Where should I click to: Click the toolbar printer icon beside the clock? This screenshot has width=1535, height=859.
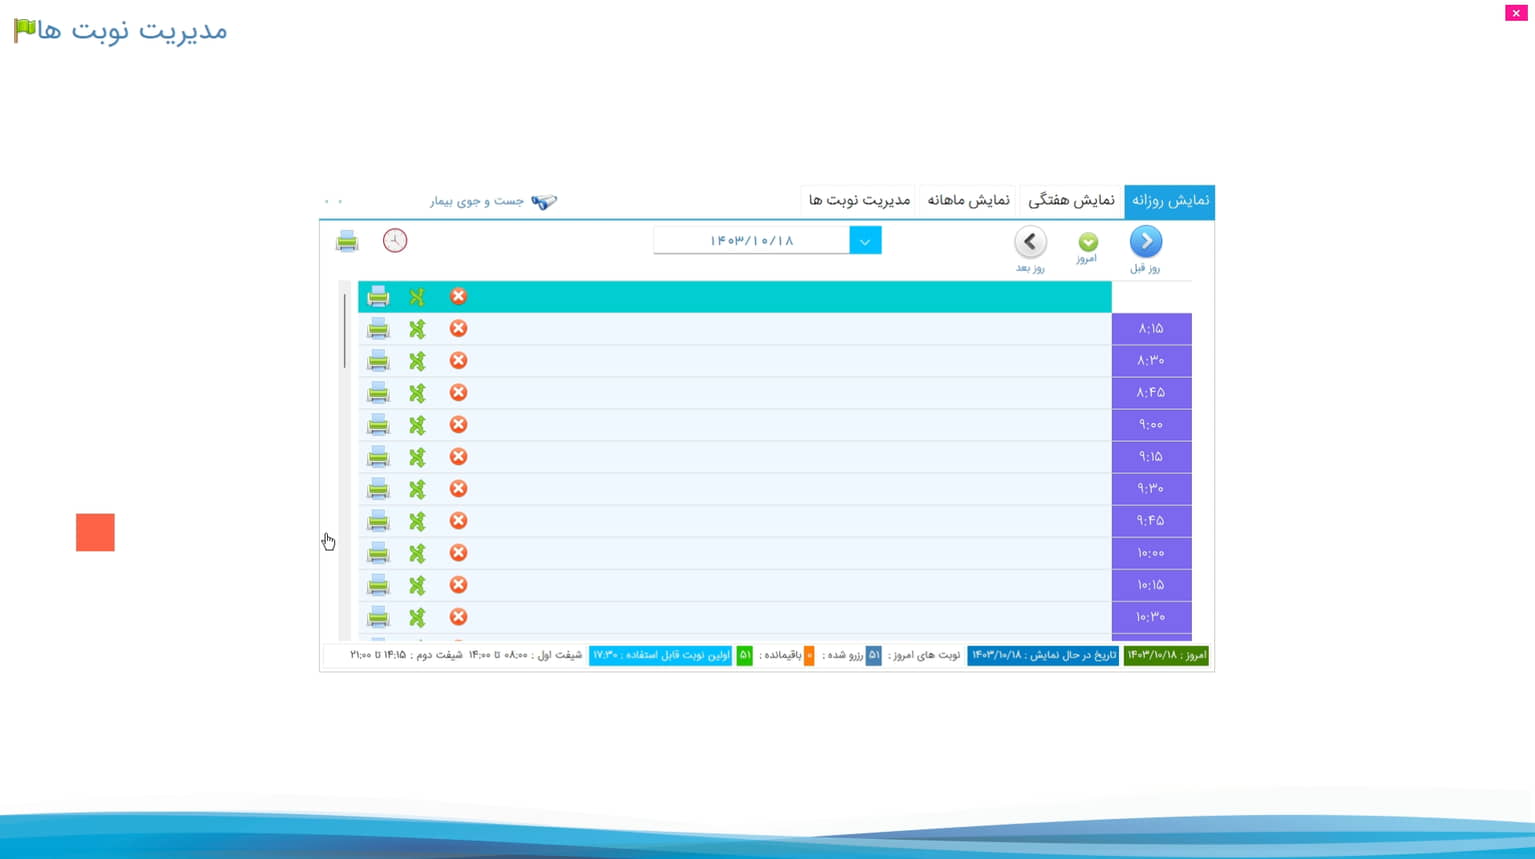(x=347, y=241)
